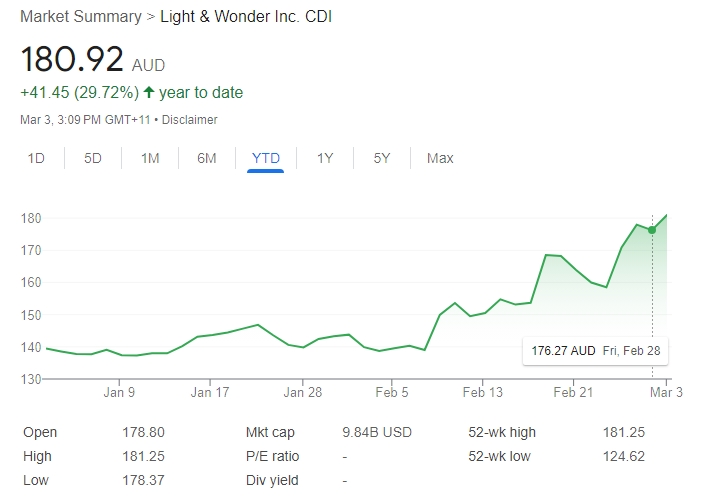This screenshot has width=717, height=504.
Task: Click the 52-wk high value 181.25
Action: [x=625, y=433]
